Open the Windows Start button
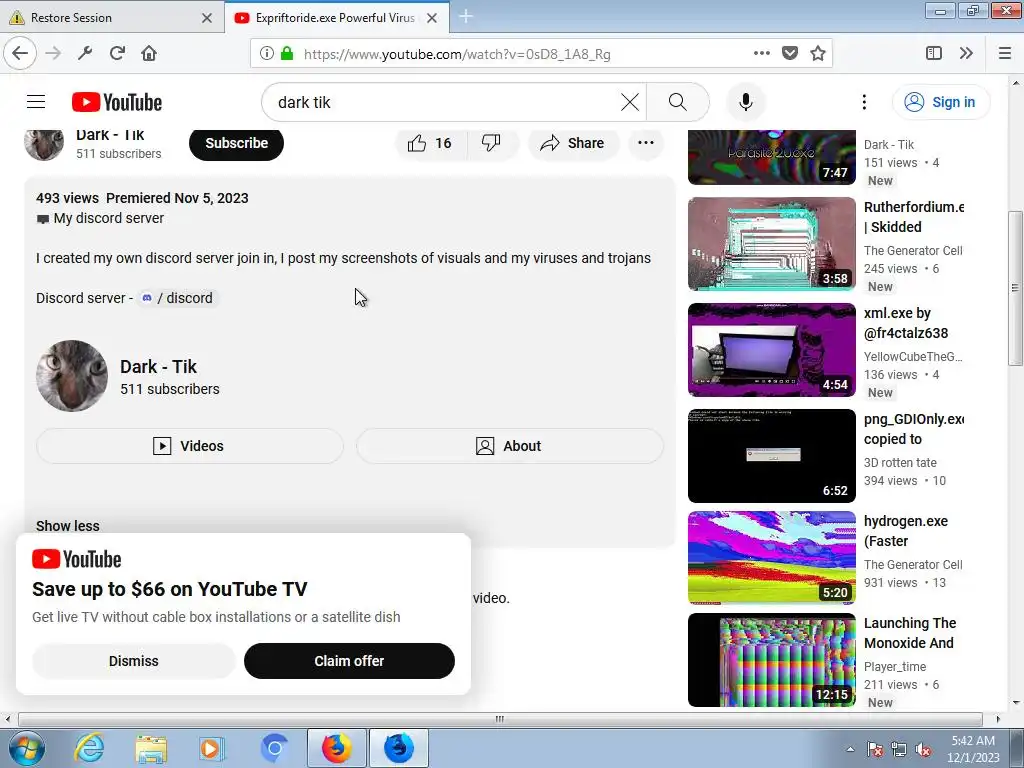Viewport: 1024px width, 768px height. pos(25,748)
